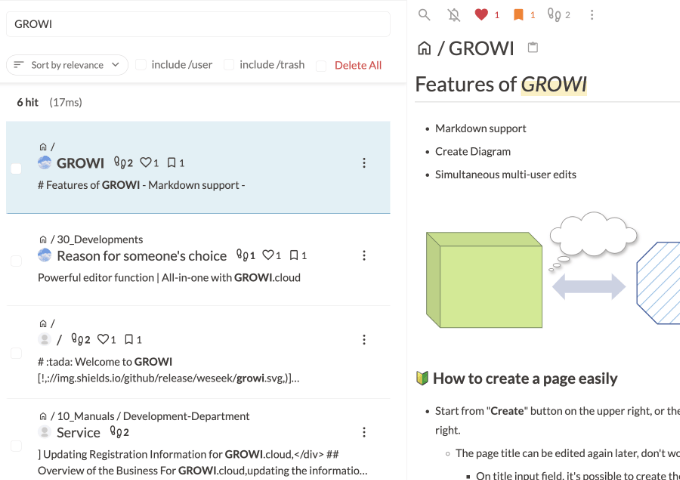Screen dimensions: 680x480
Task: Toggle the muted notification bell icon
Action: coord(454,15)
